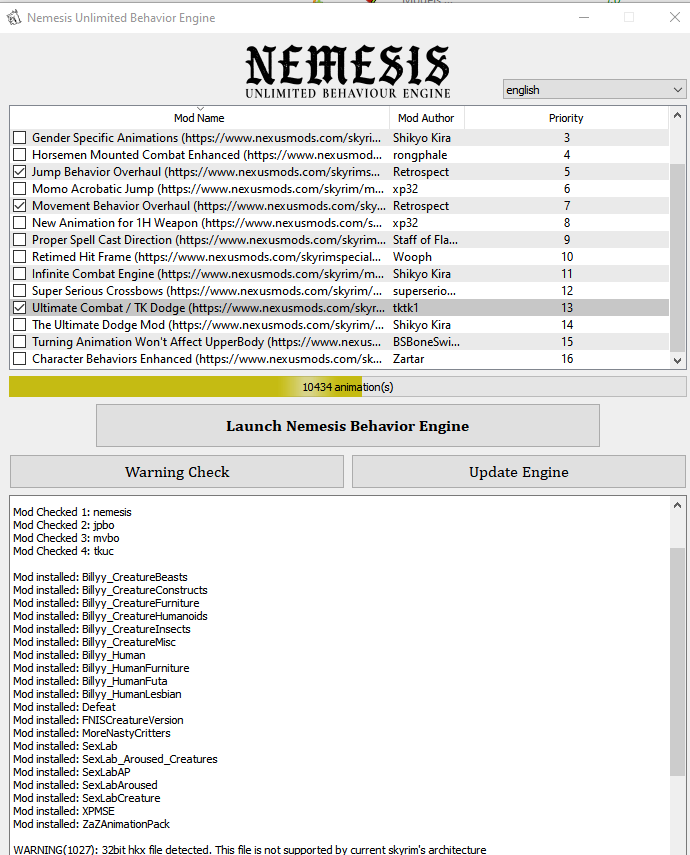690x855 pixels.
Task: Sort by Mod Name column header
Action: [x=199, y=118]
